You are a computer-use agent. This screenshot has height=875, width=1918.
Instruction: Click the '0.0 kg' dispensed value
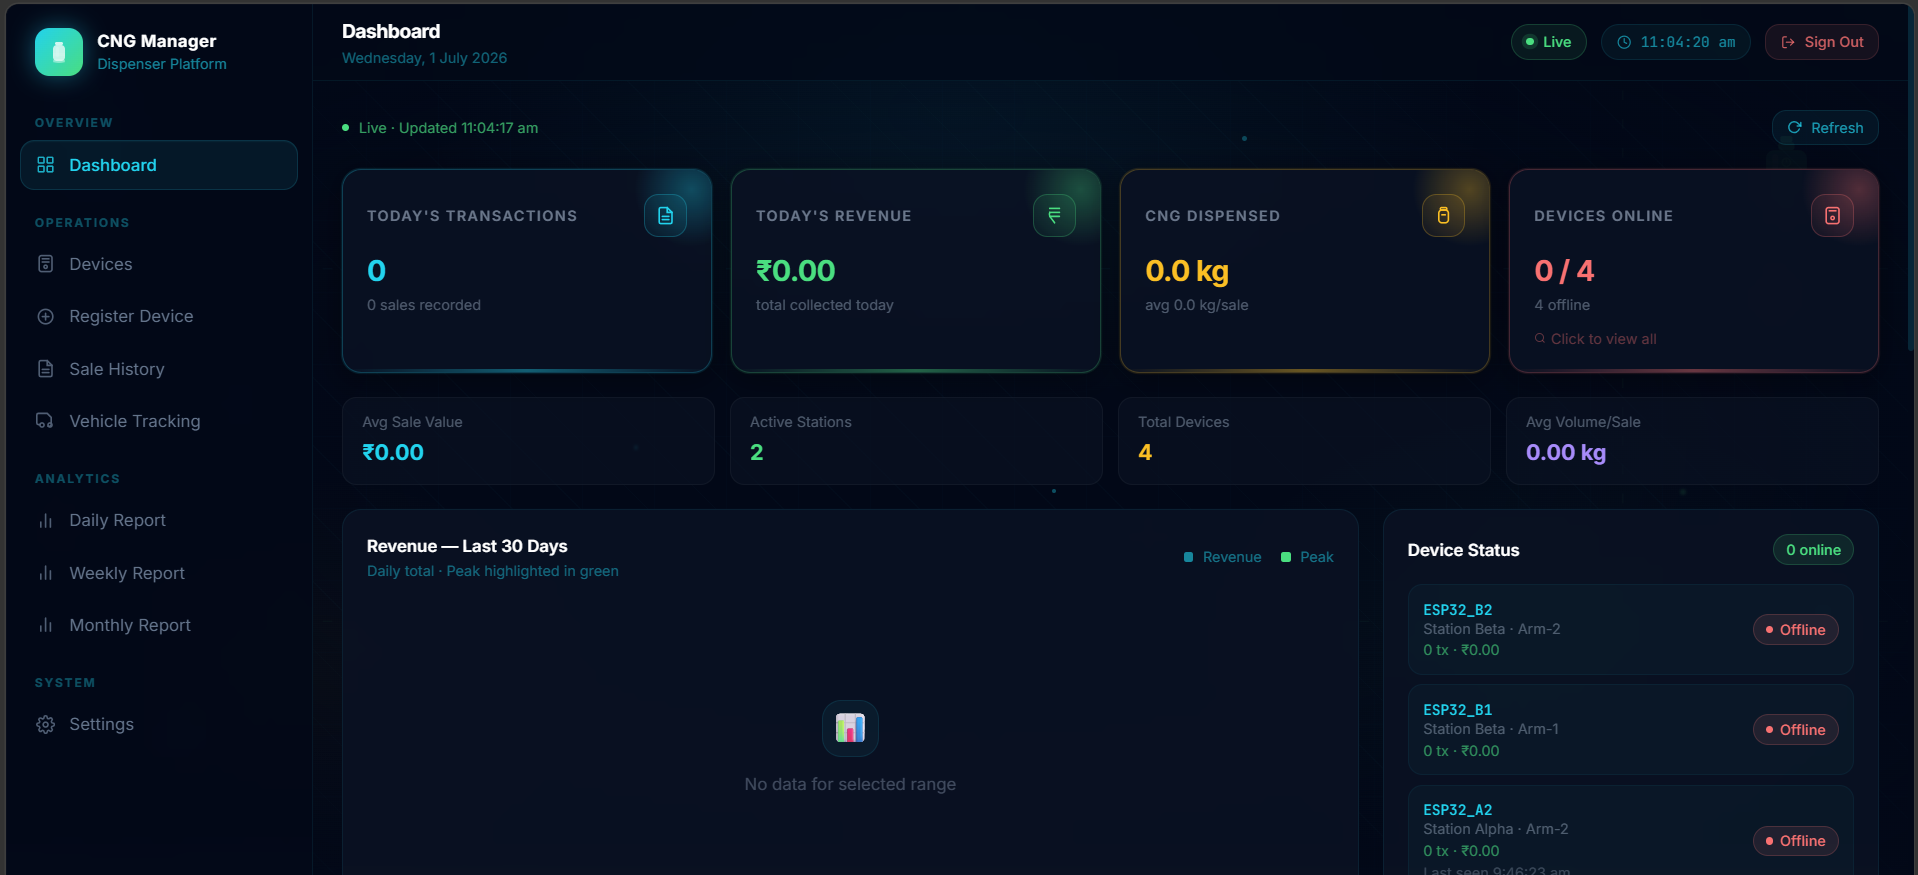pyautogui.click(x=1187, y=271)
